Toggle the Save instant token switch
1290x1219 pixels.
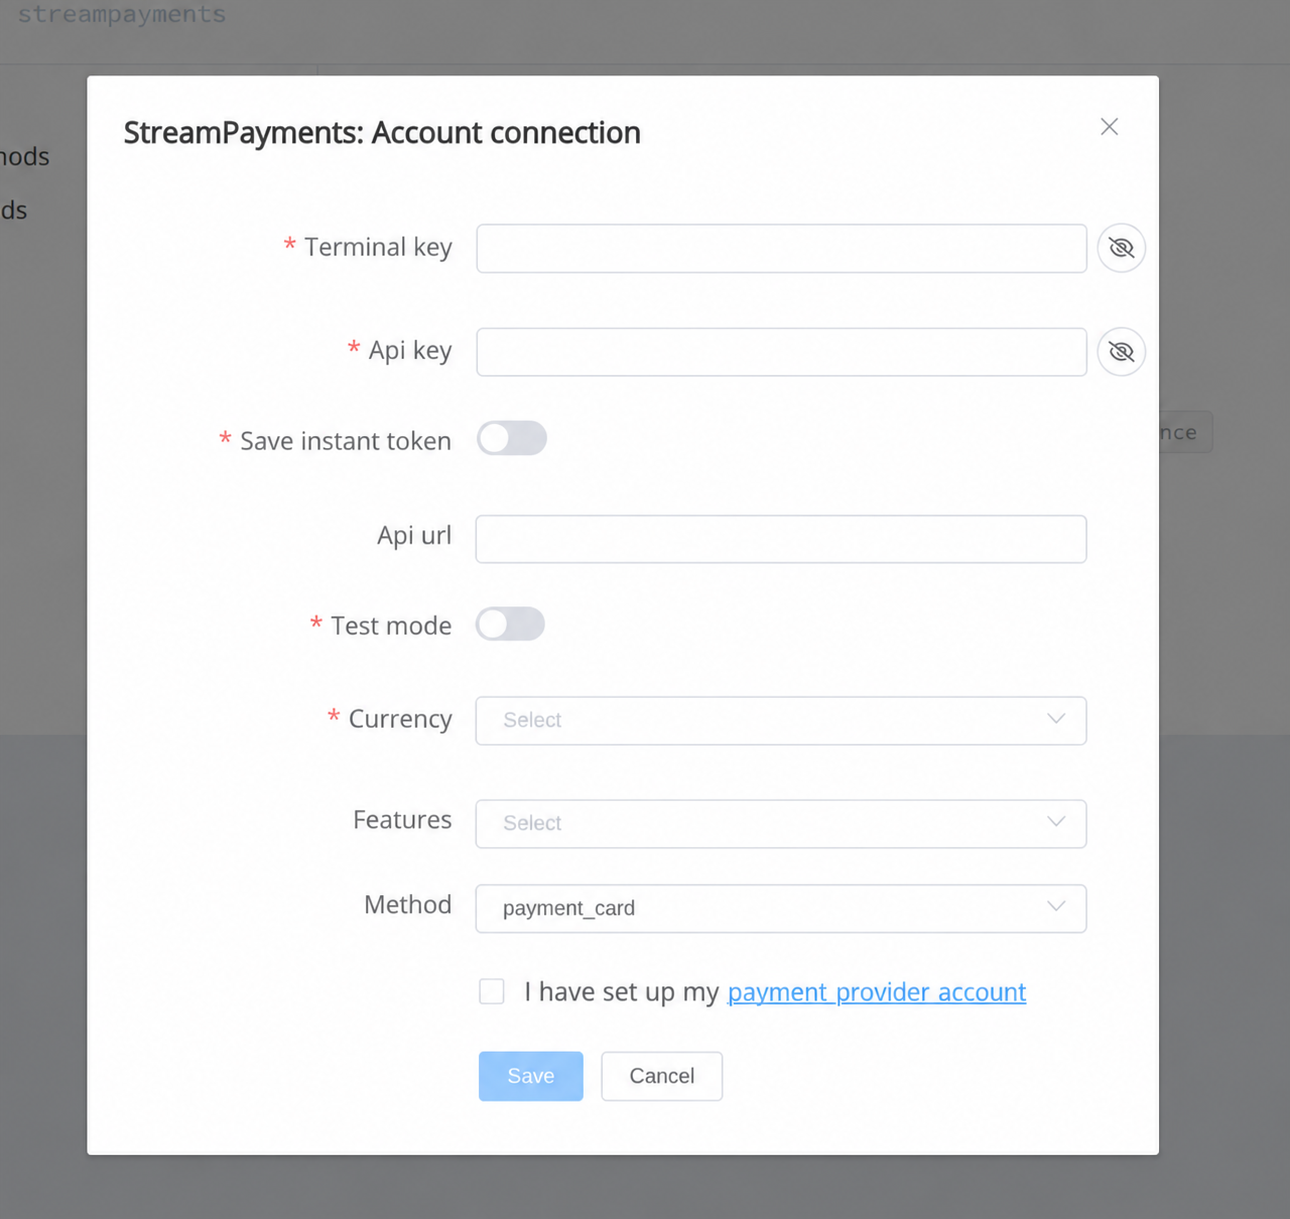pos(511,438)
